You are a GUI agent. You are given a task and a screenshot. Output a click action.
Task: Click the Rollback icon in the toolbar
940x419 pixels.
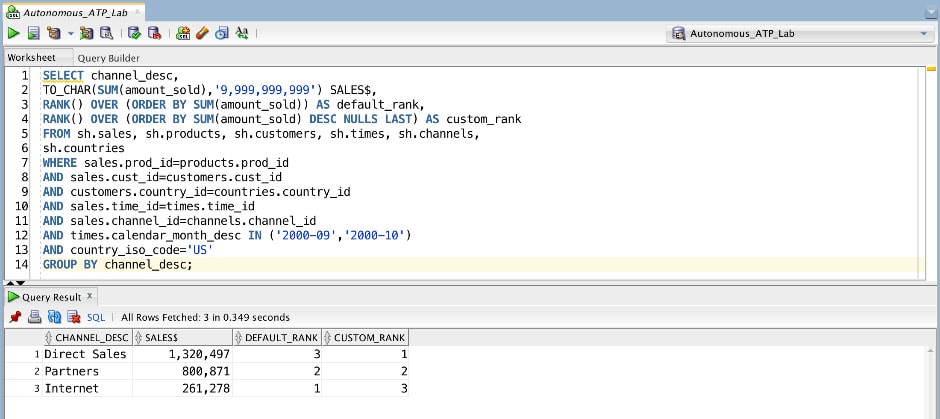click(x=155, y=33)
